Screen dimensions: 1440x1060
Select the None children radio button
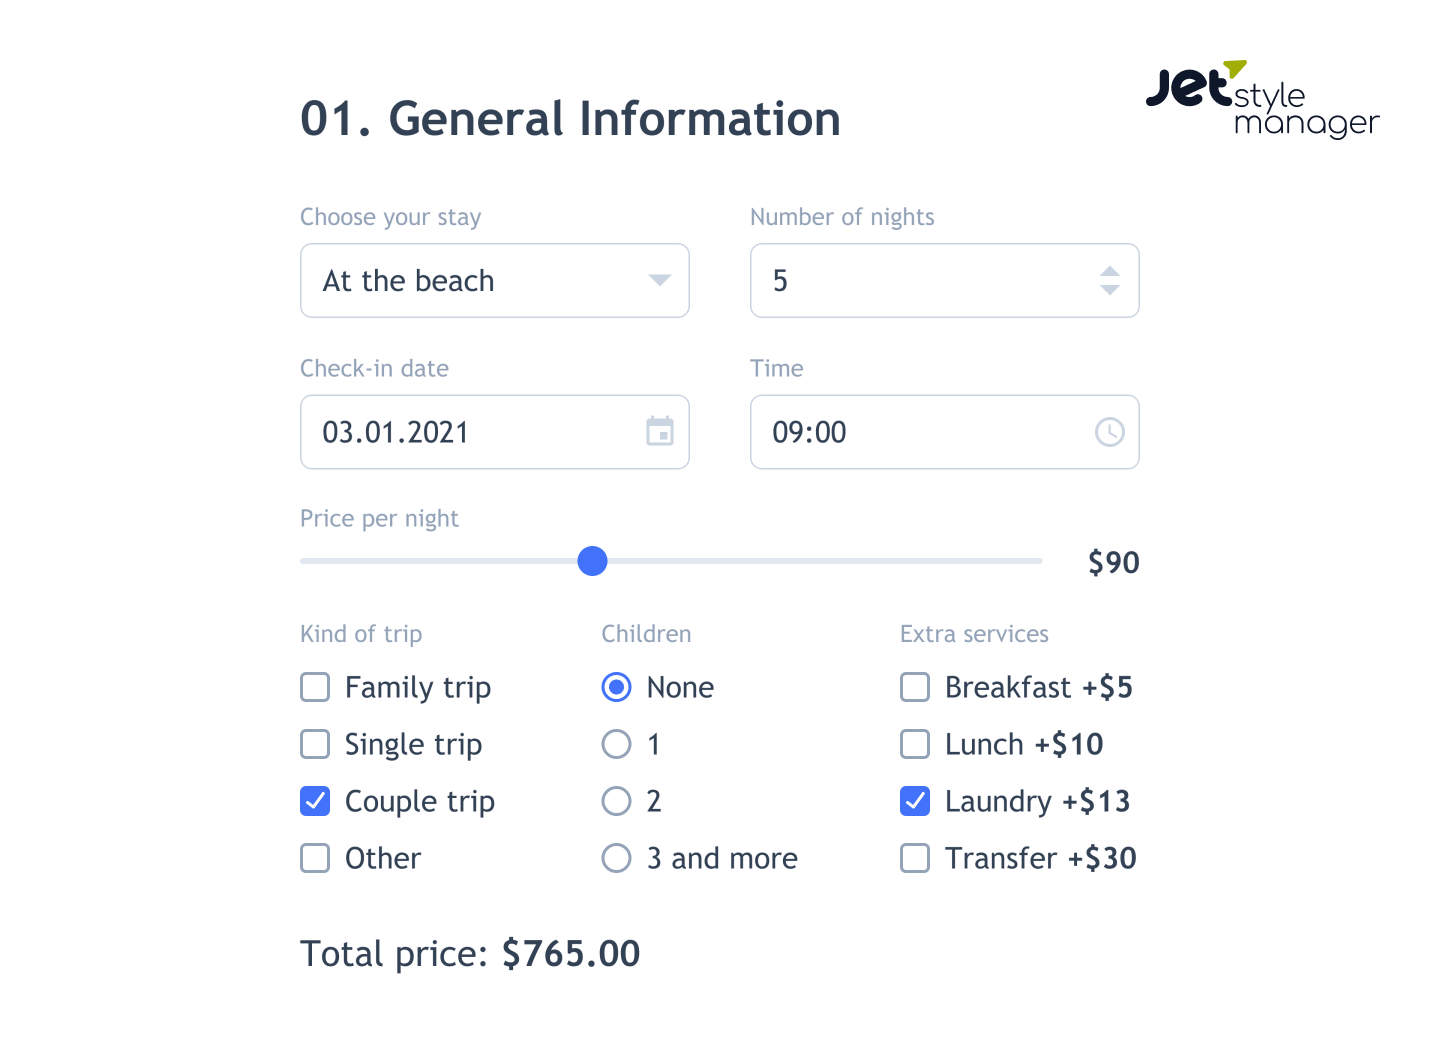pos(617,687)
